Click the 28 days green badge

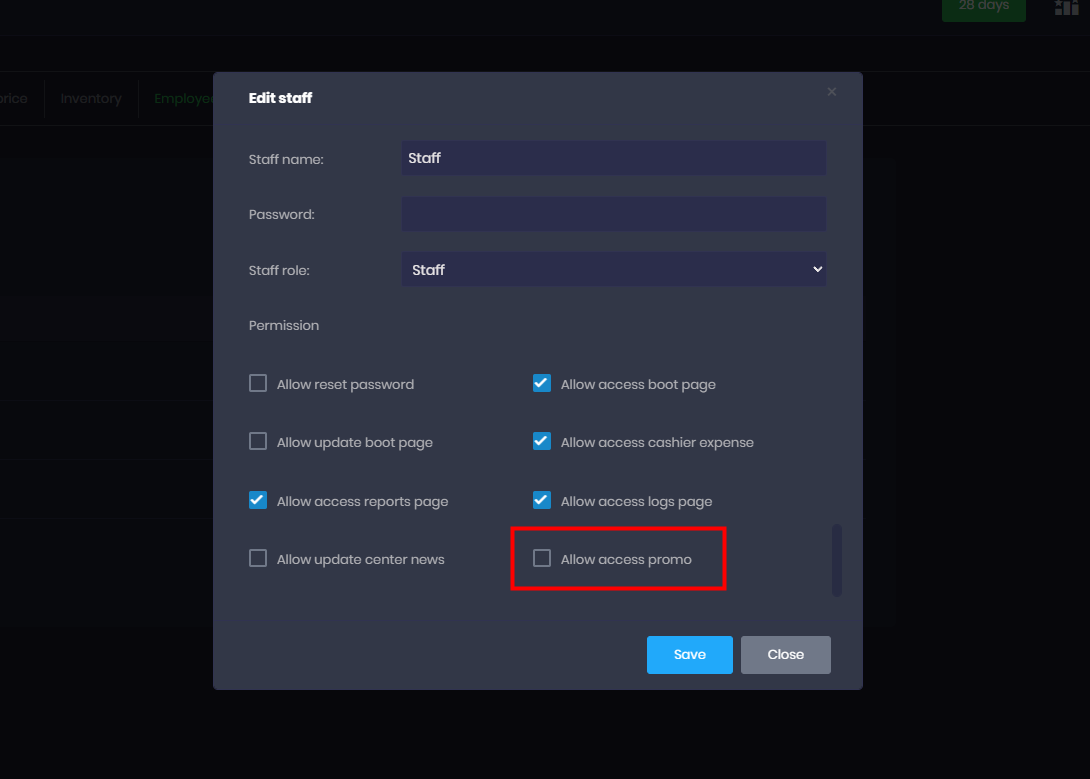(x=984, y=8)
